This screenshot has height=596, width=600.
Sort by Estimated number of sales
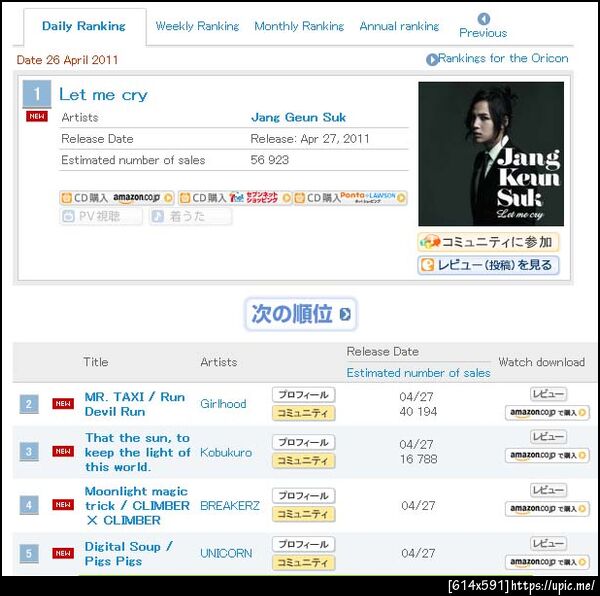coord(418,373)
